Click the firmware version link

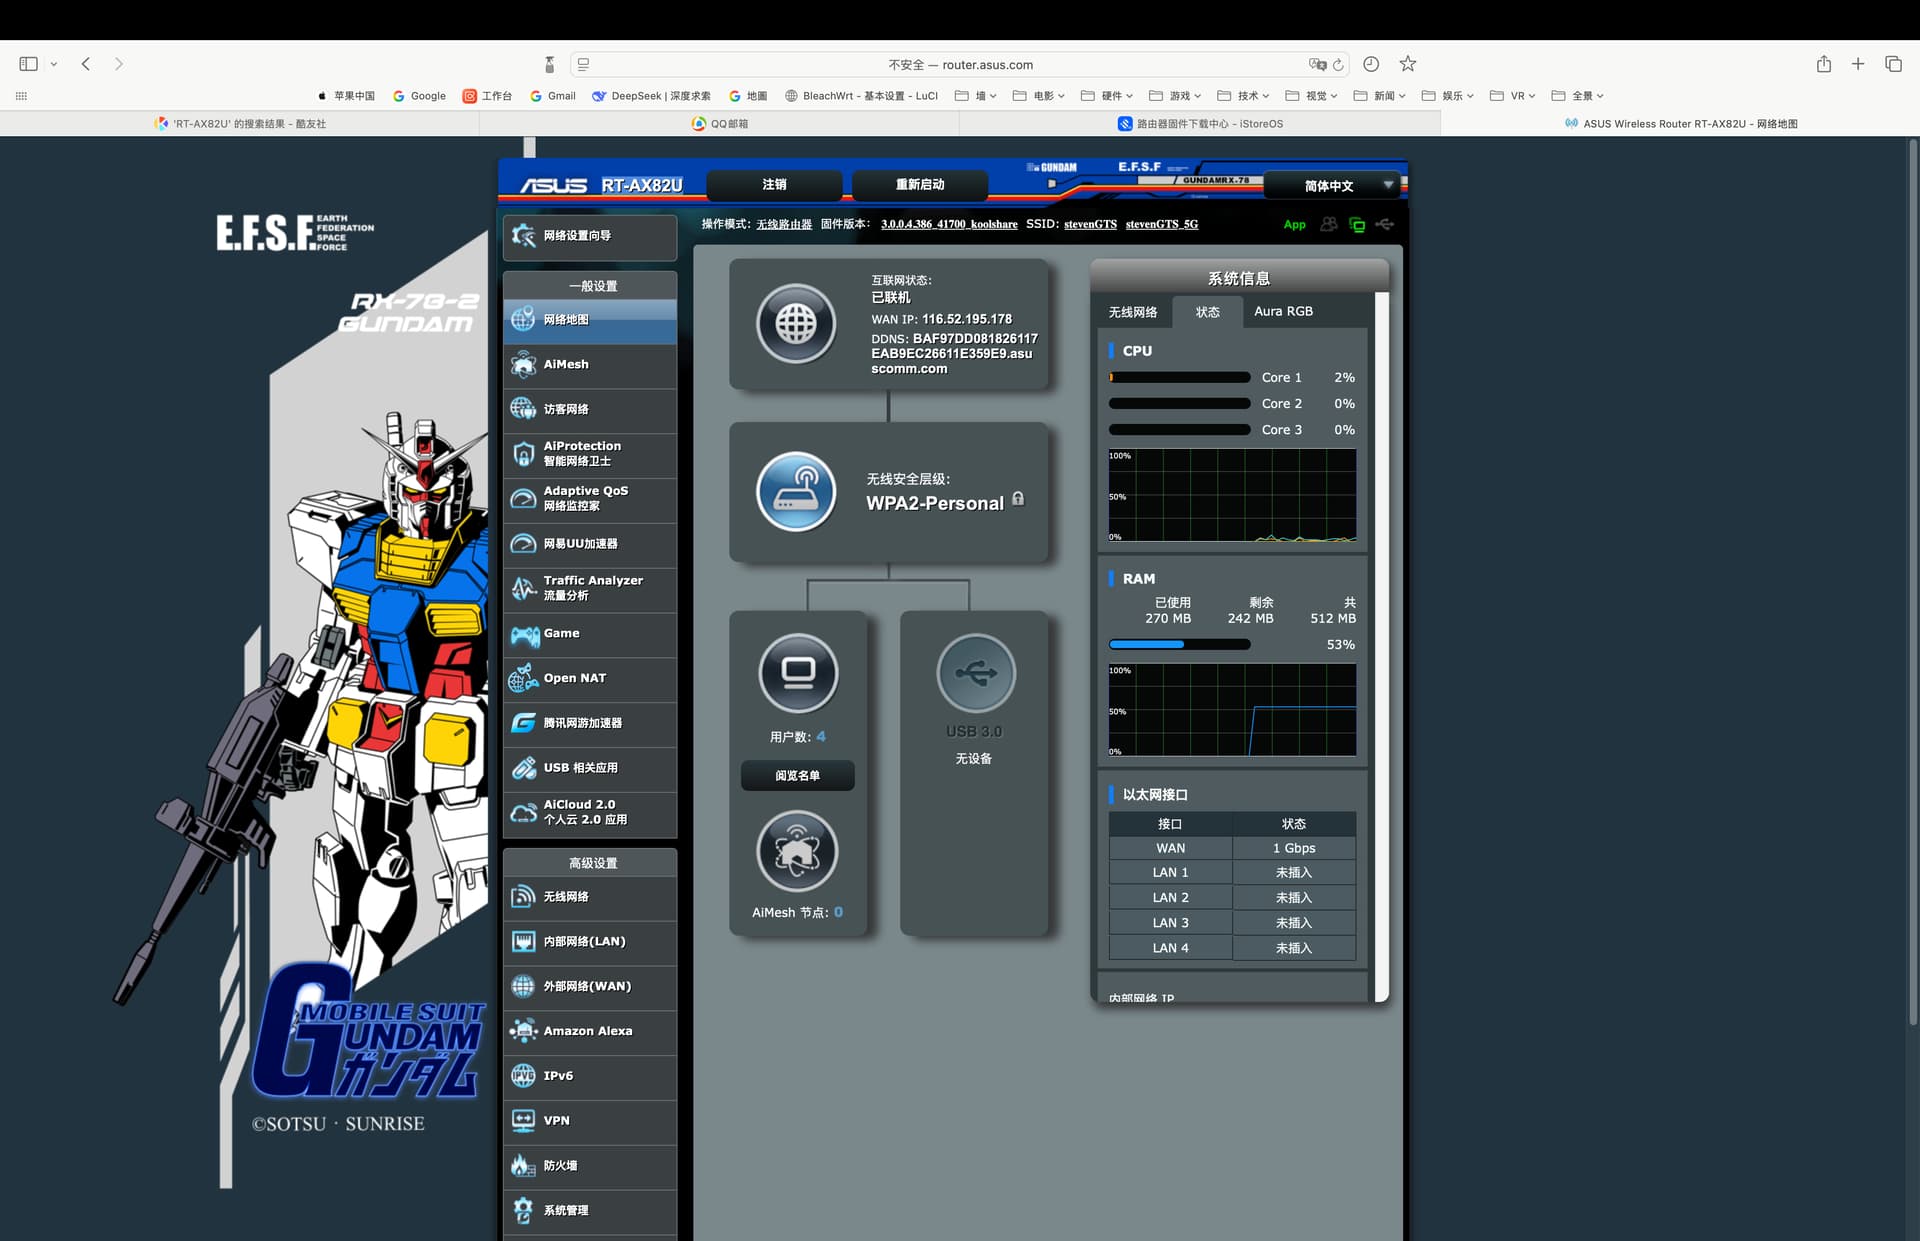click(948, 224)
